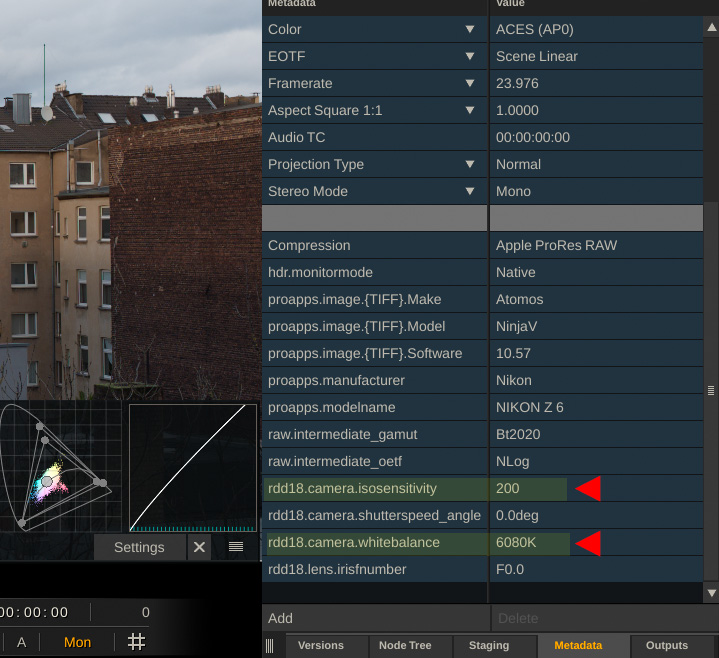
Task: Select ISO value 200
Action: (596, 488)
